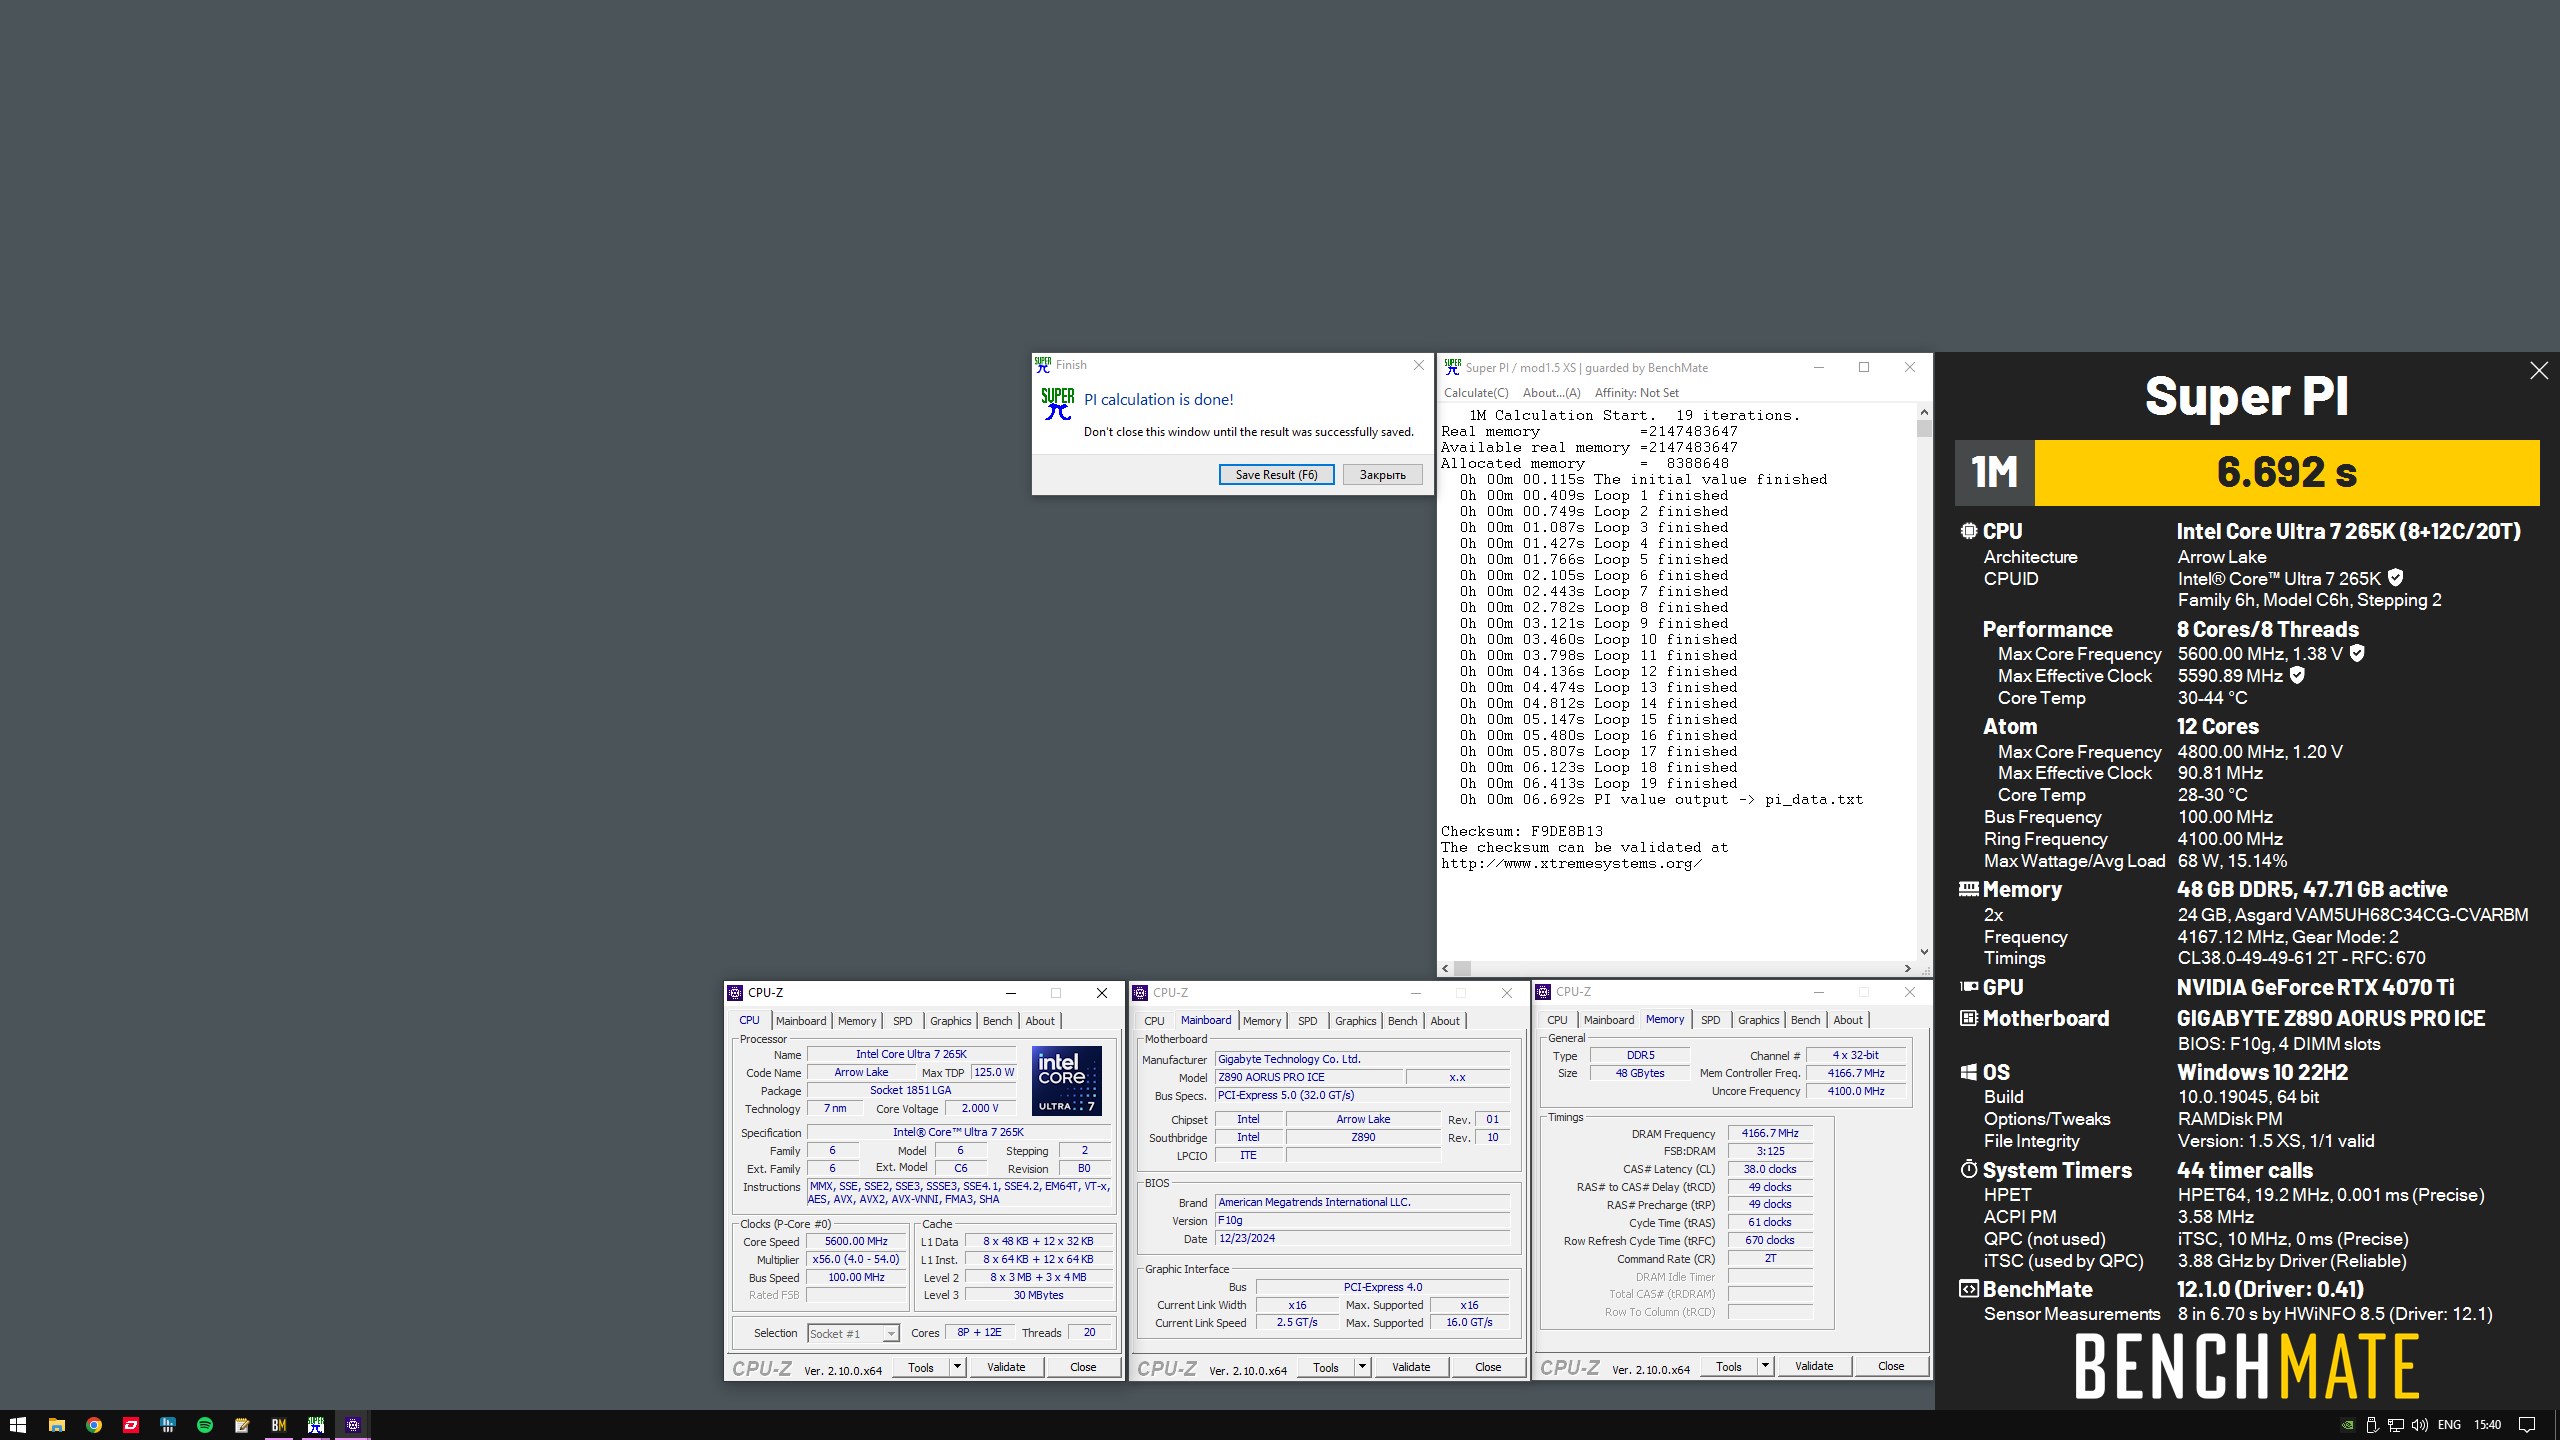The height and width of the screenshot is (1440, 2560).
Task: Click the Super PI horizontal scrollbar thumb
Action: [x=1462, y=968]
